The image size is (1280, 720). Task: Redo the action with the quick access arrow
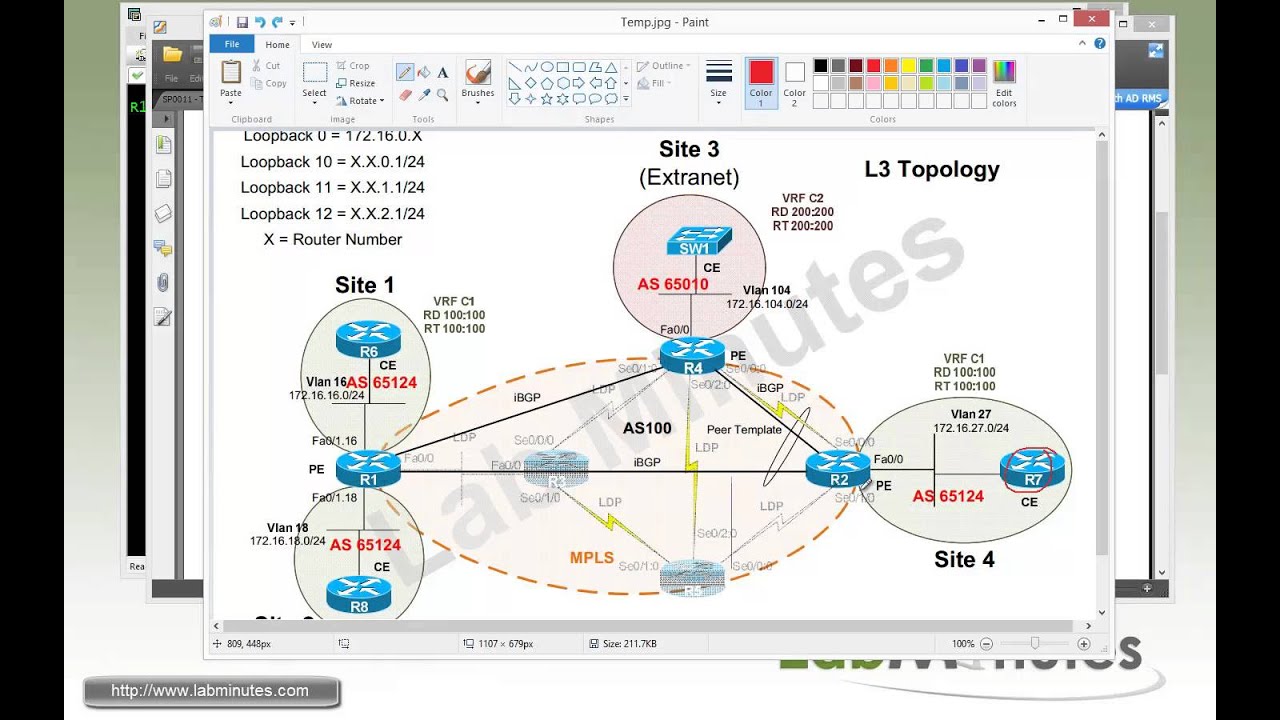coord(277,22)
